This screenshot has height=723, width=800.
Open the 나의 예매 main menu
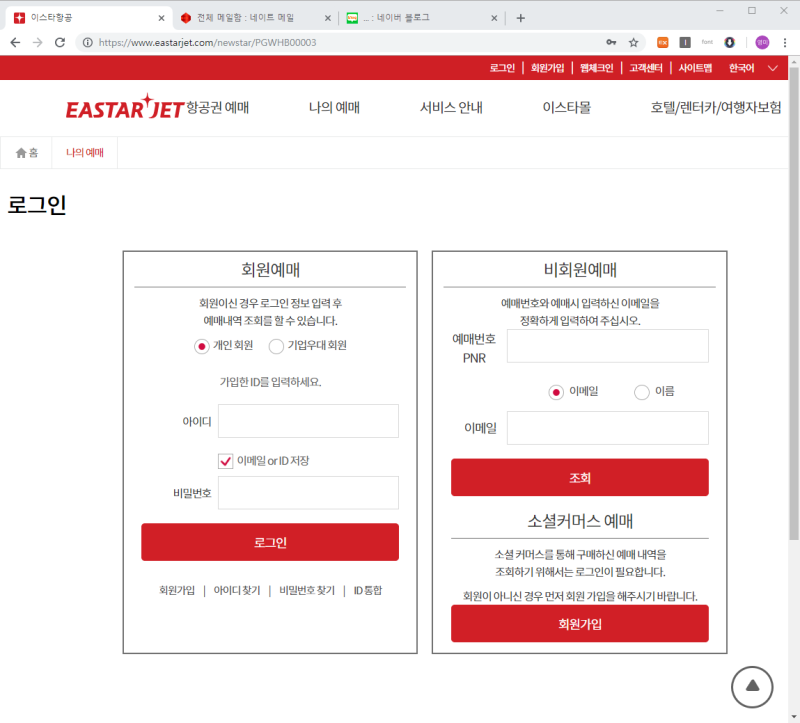tap(334, 108)
